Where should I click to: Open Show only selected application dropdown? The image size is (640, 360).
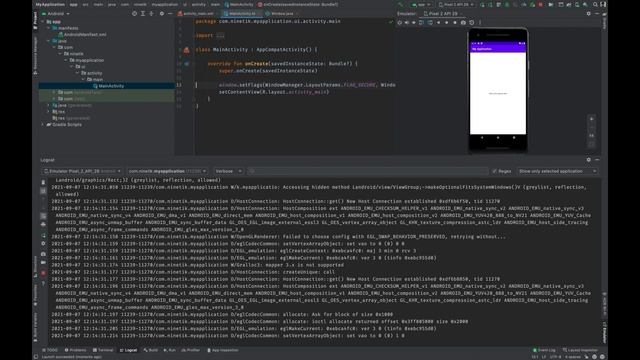[x=558, y=171]
